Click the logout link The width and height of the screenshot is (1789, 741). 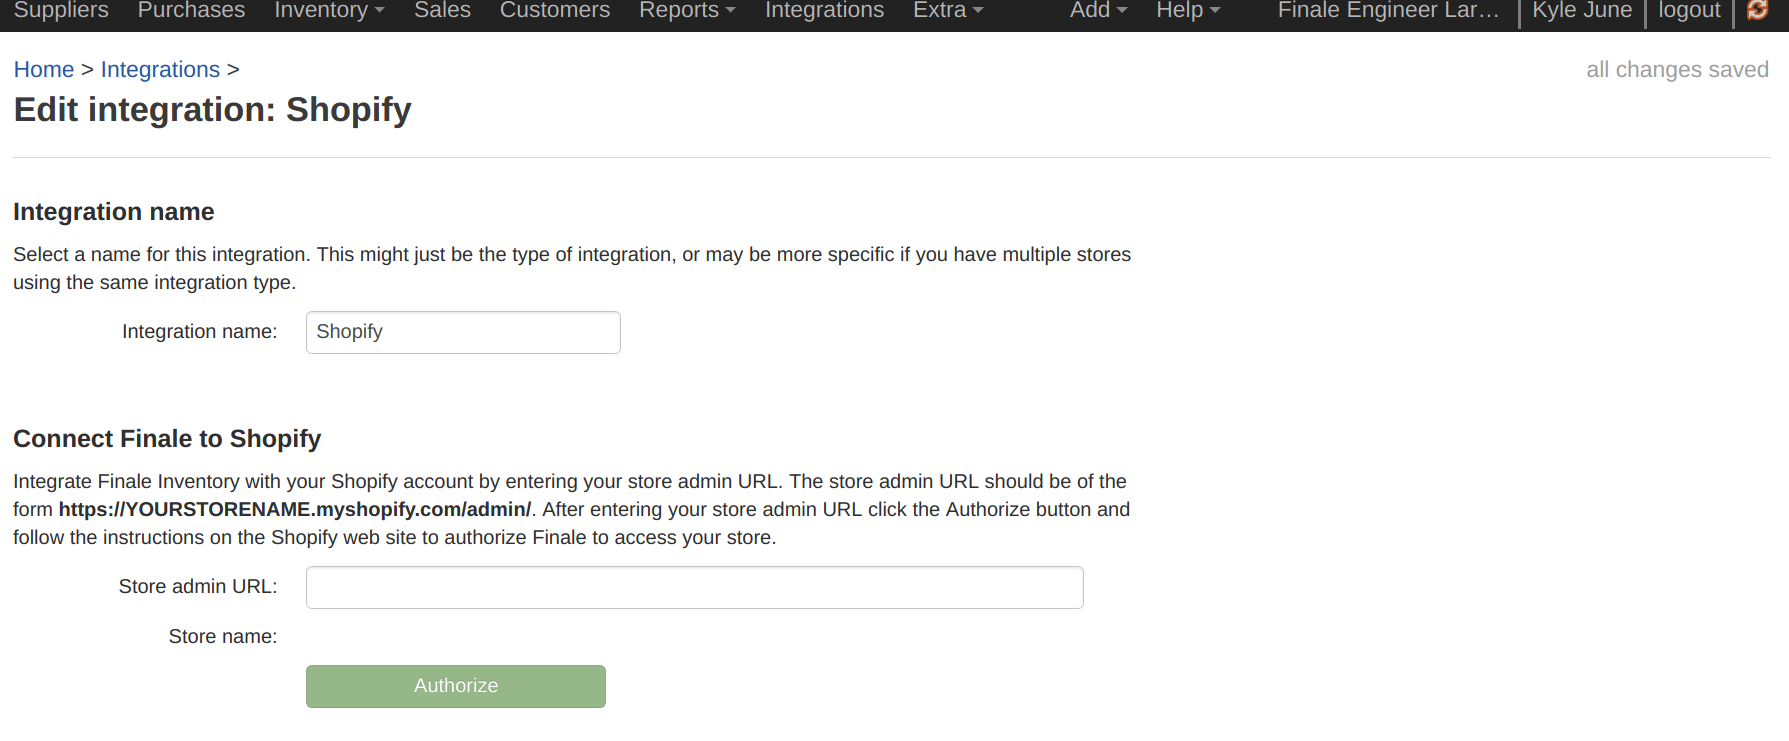tap(1689, 10)
